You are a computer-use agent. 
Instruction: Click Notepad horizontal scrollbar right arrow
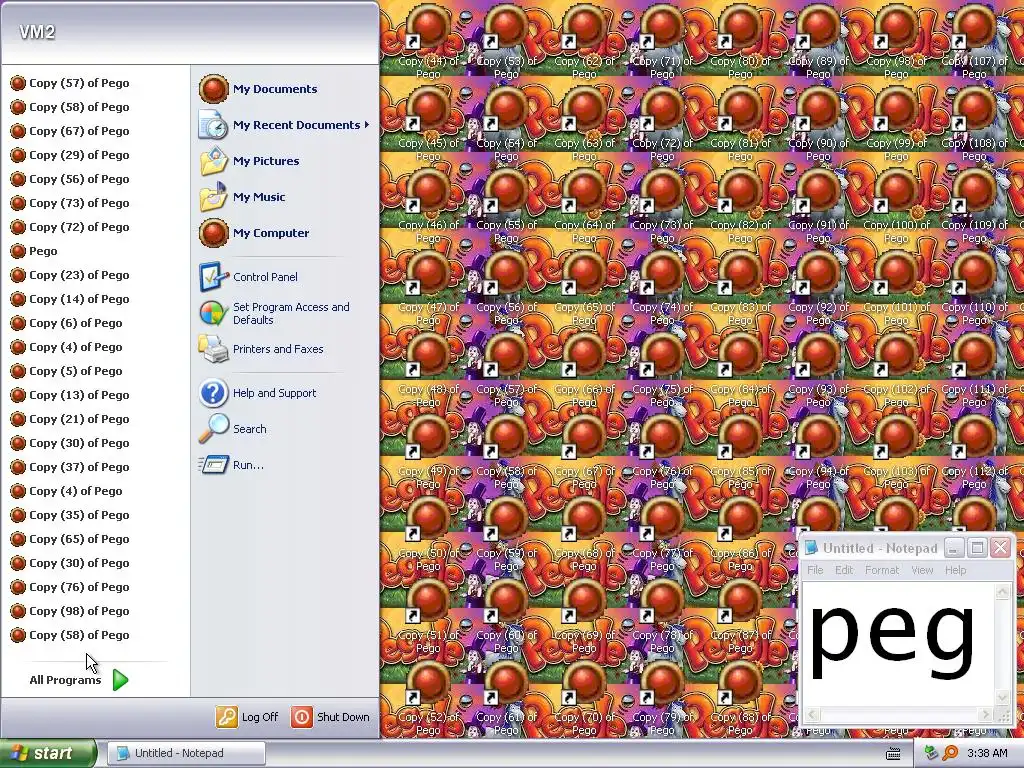point(986,714)
